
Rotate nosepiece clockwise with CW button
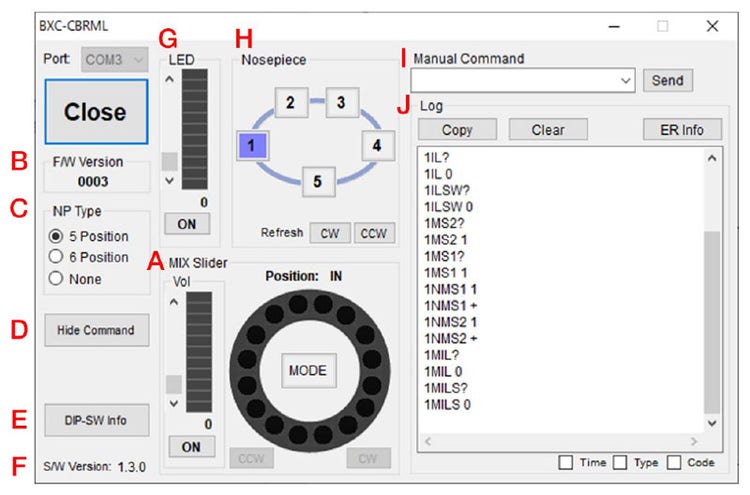point(328,233)
